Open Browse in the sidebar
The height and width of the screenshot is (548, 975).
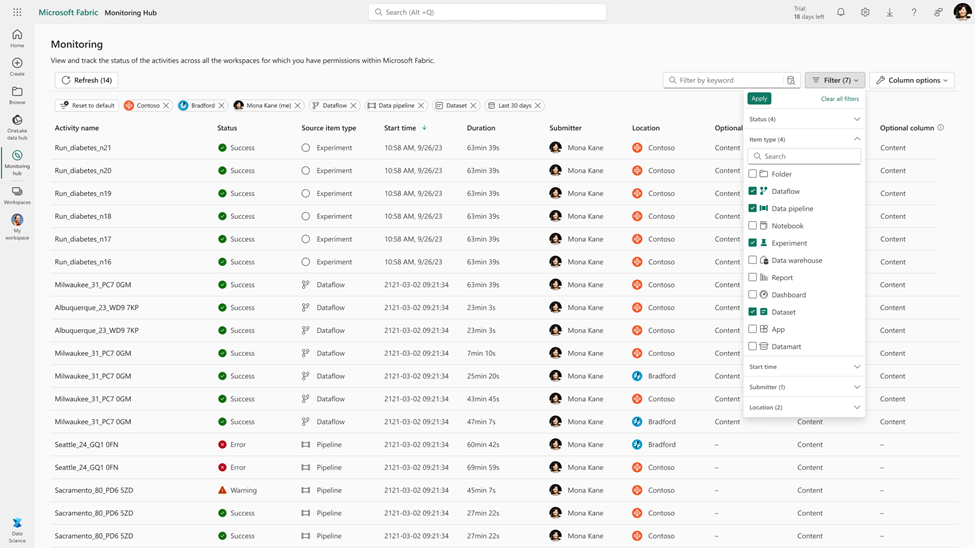tap(17, 95)
